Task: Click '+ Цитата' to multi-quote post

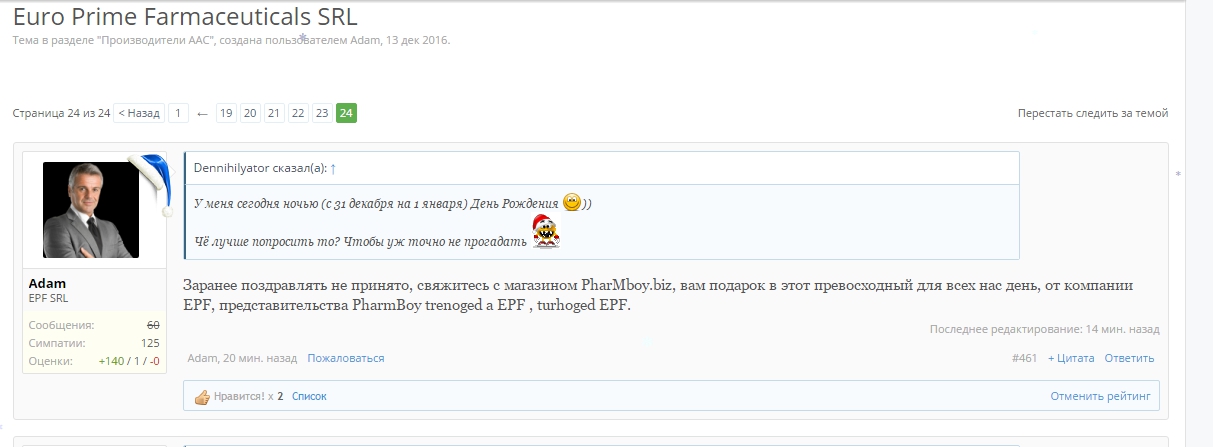Action: [x=1071, y=358]
